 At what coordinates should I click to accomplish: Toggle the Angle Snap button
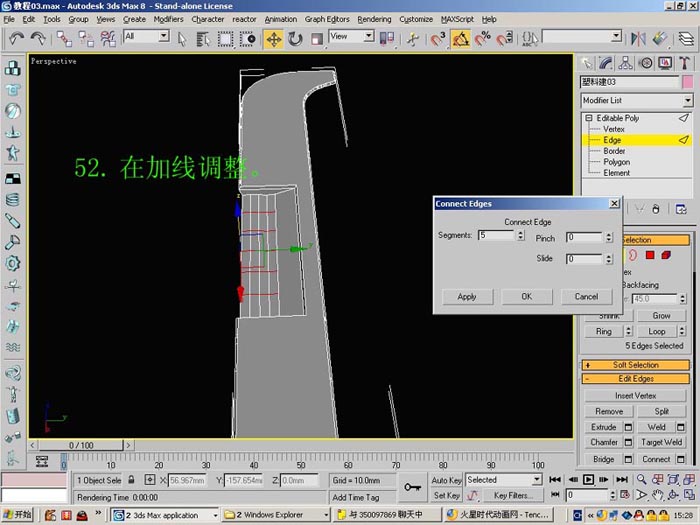[x=461, y=39]
